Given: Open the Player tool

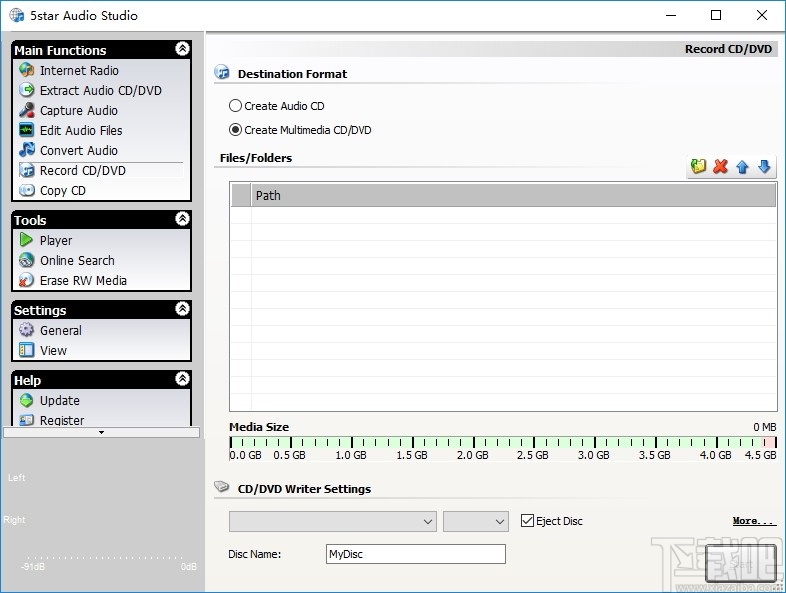Looking at the screenshot, I should (x=56, y=241).
